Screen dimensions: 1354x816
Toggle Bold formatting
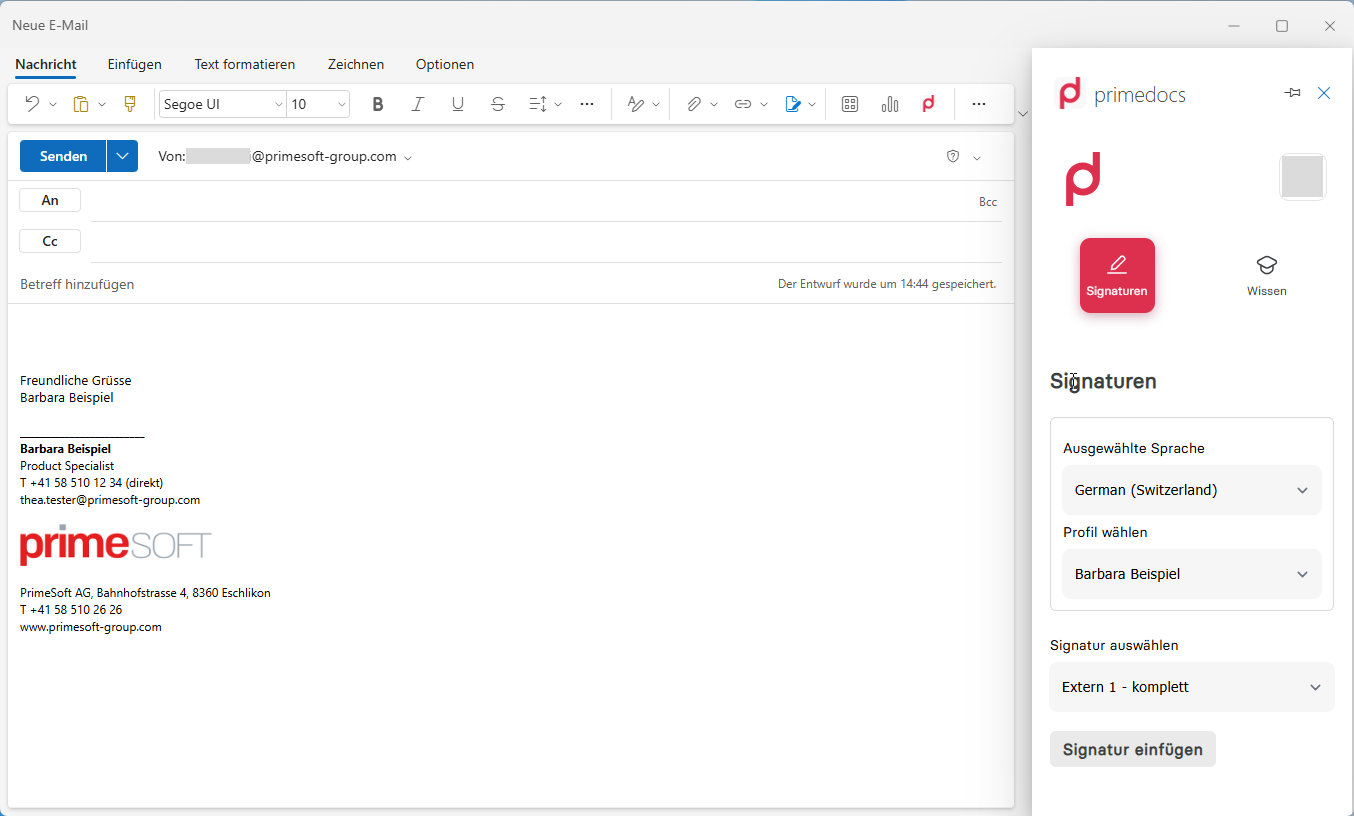coord(377,104)
